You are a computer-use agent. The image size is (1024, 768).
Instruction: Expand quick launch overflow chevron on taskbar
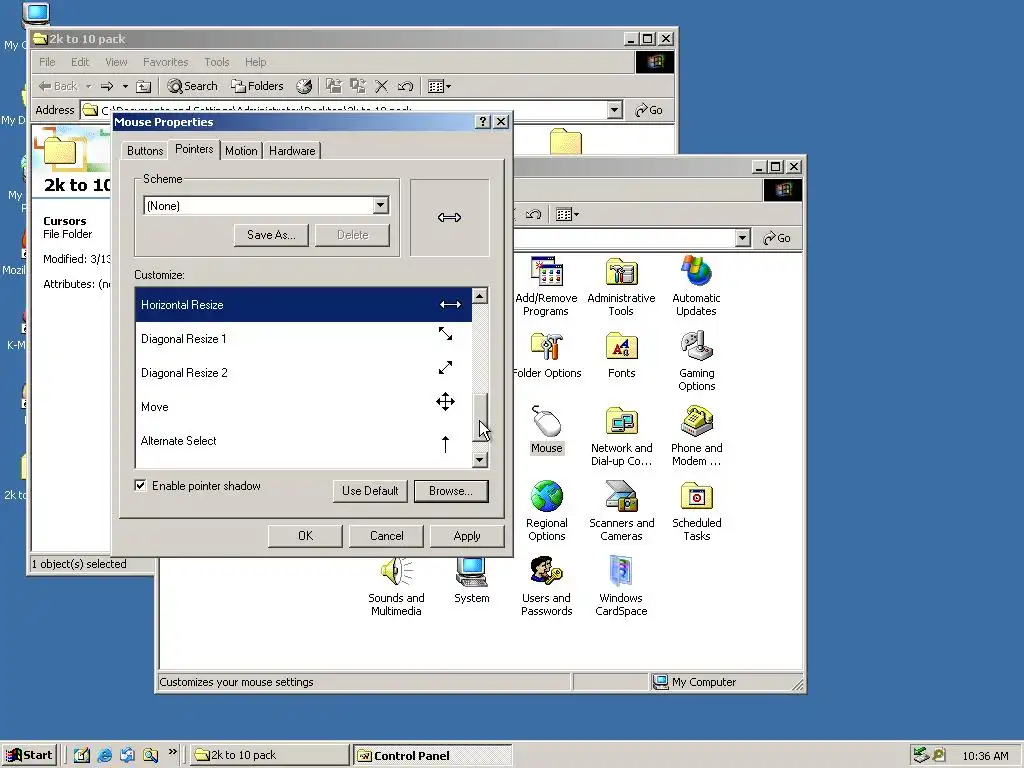[x=172, y=752]
